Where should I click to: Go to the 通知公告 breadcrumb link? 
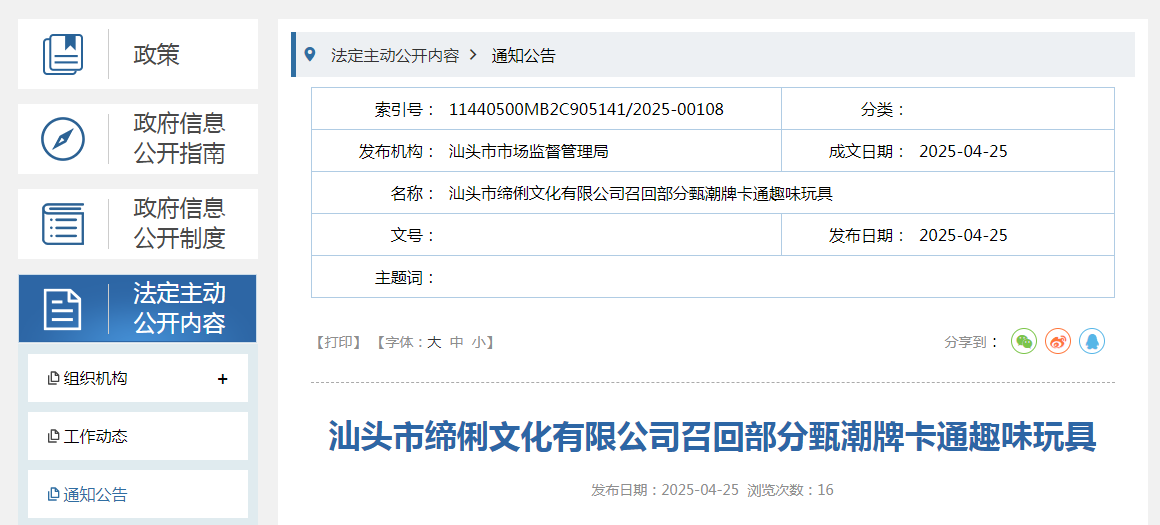524,55
